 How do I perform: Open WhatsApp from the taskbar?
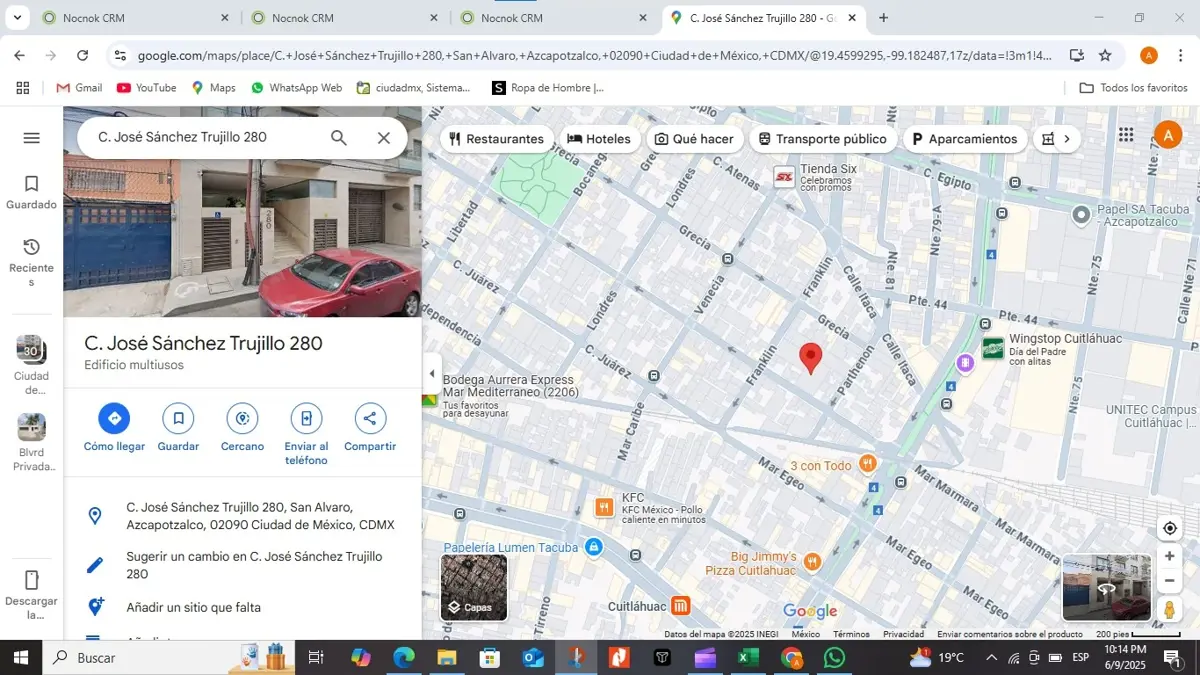pyautogui.click(x=834, y=657)
